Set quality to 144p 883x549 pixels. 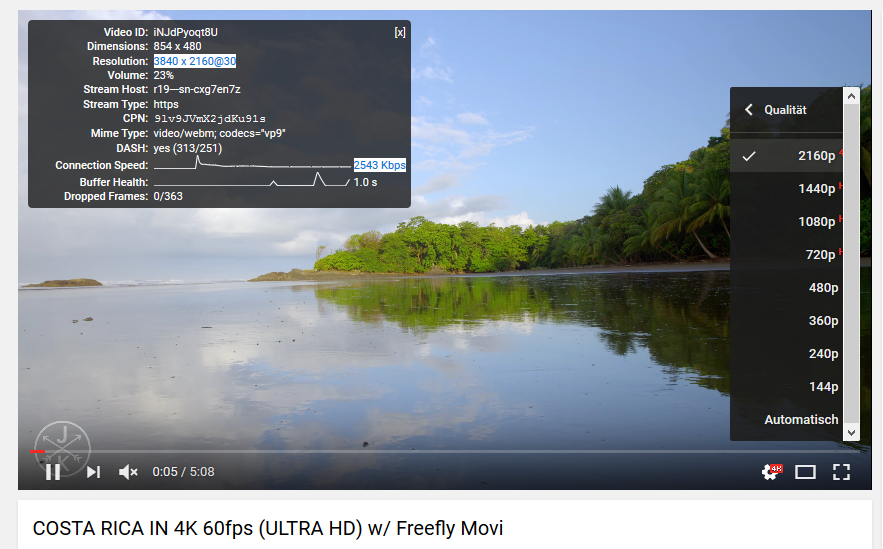pyautogui.click(x=787, y=387)
